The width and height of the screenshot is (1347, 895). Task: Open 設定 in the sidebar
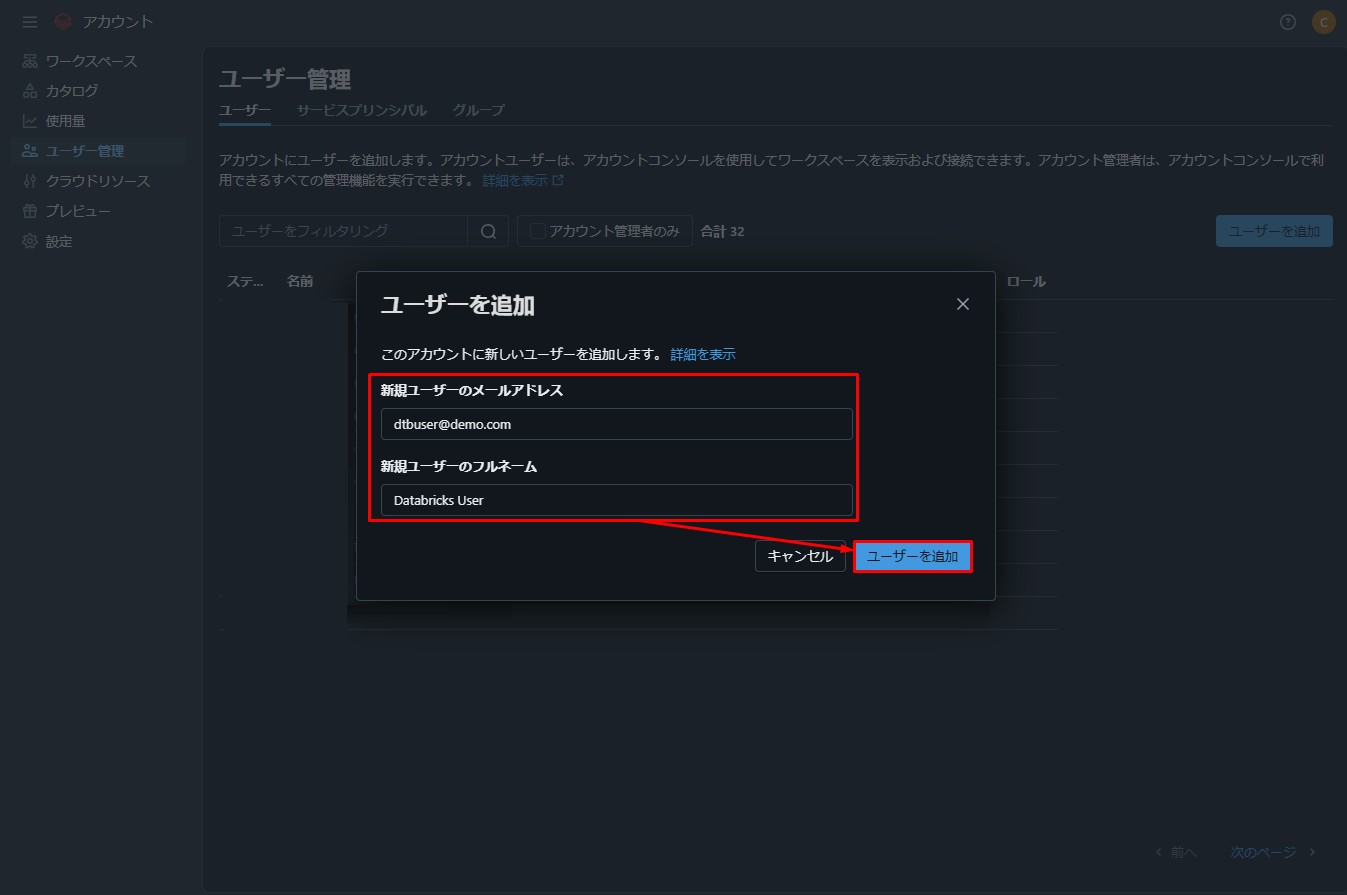(x=59, y=241)
